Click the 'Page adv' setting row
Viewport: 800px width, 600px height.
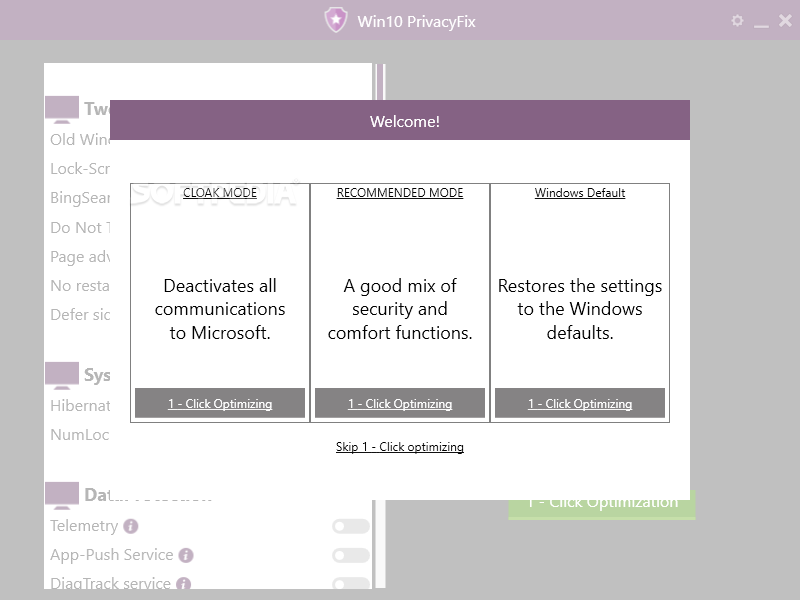80,257
